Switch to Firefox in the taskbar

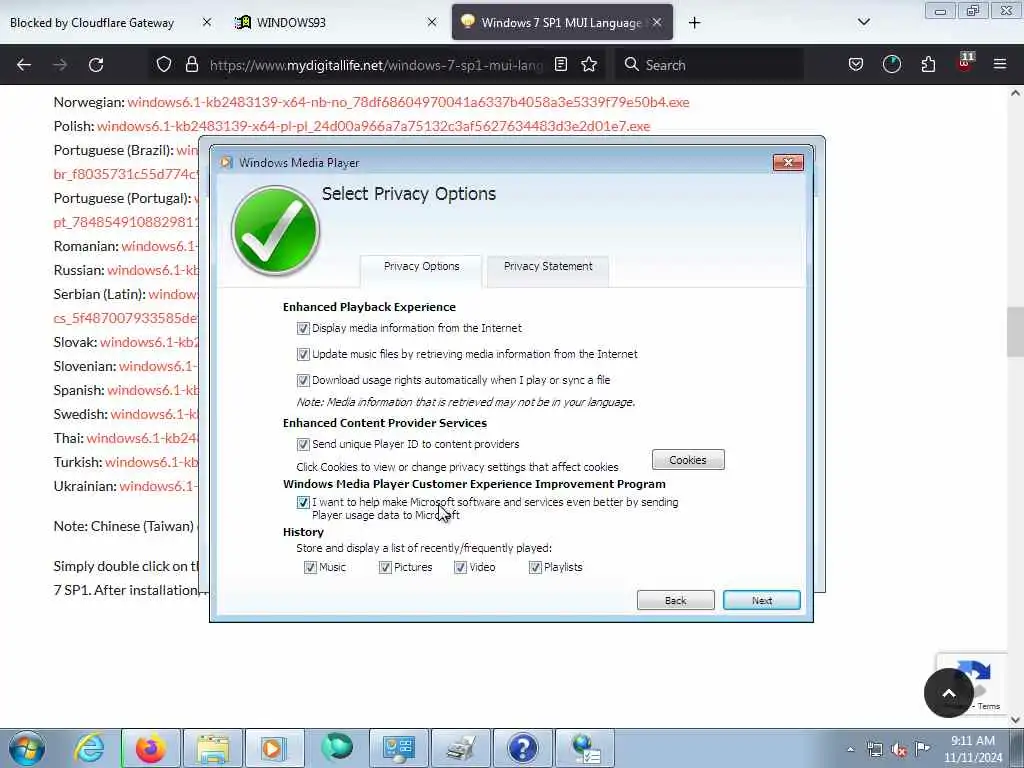pyautogui.click(x=150, y=748)
